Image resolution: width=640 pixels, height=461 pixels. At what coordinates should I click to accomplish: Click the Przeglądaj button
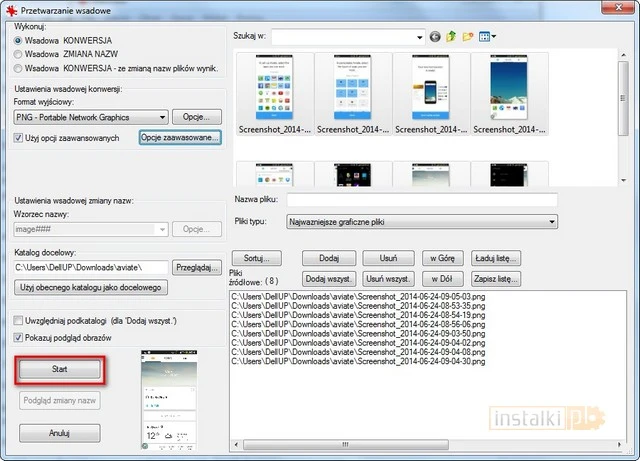coord(197,267)
